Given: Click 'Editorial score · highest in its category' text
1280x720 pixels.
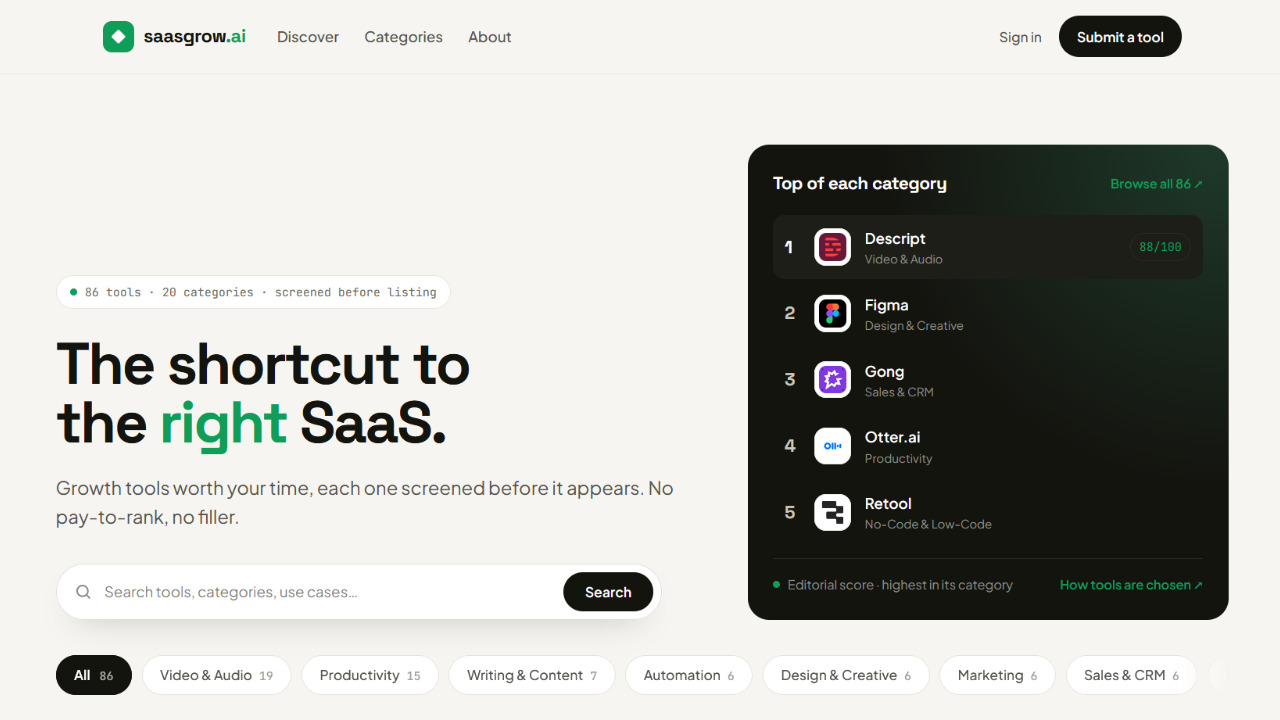Looking at the screenshot, I should point(900,585).
